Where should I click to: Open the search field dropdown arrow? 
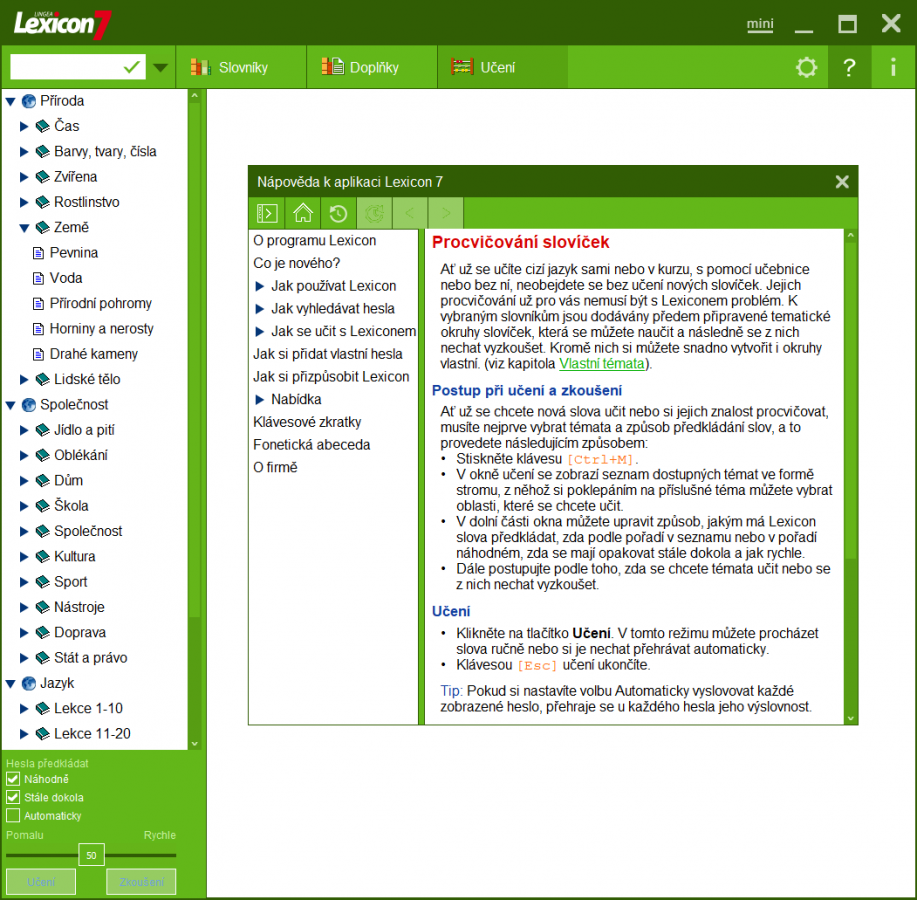coord(160,67)
